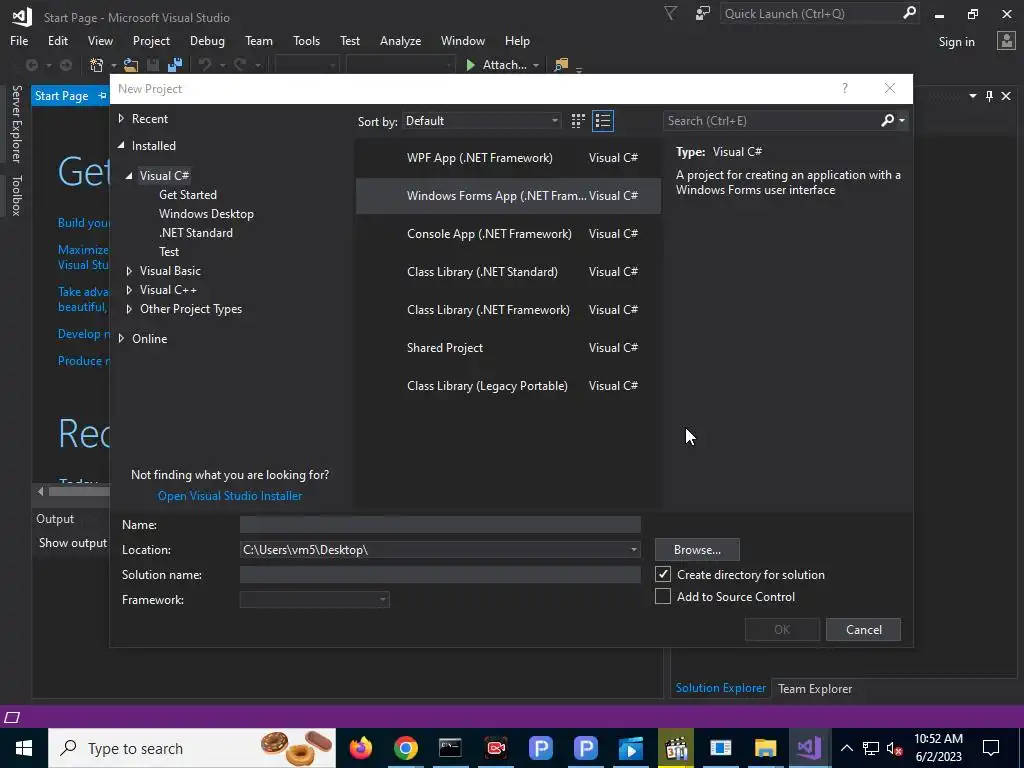Select WPF App (.NET Framework) template
Screen dimensions: 1024x768
(x=508, y=157)
